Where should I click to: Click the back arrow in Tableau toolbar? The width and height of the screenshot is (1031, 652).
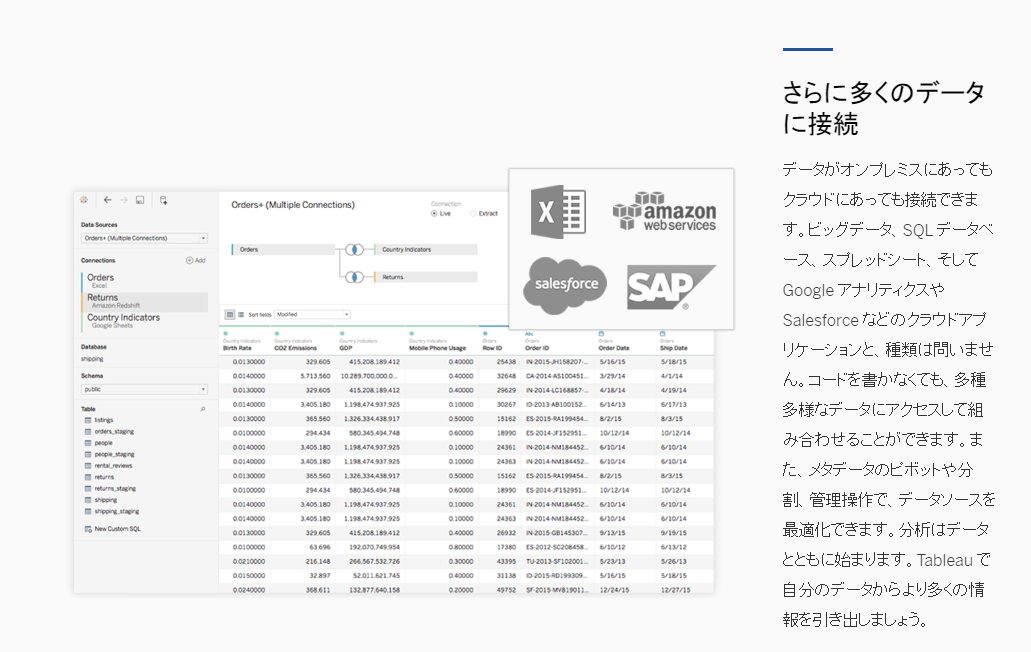click(x=107, y=200)
